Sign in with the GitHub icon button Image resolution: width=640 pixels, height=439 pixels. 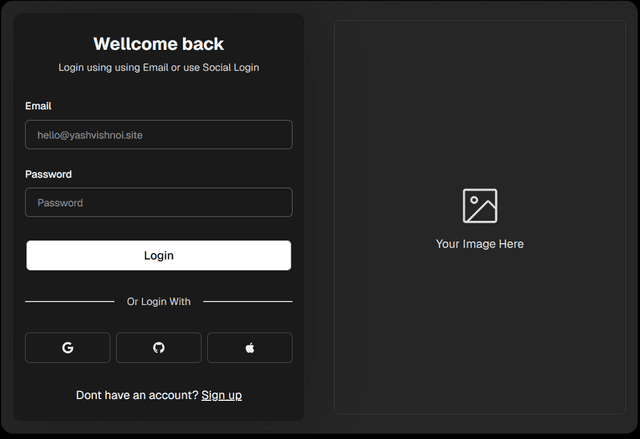(x=159, y=348)
